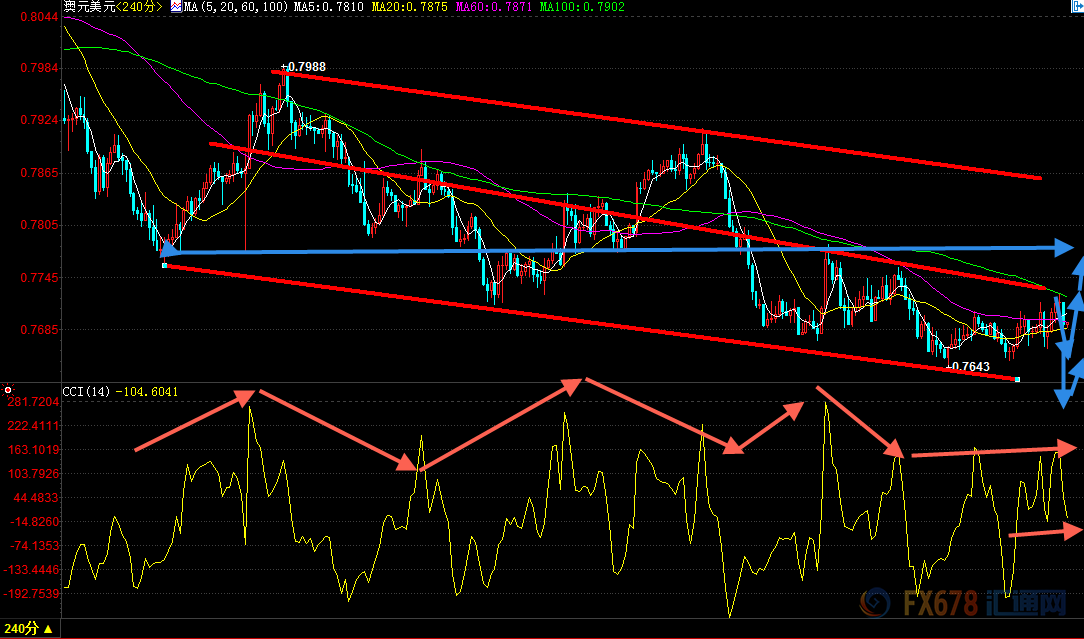This screenshot has width=1084, height=639.
Task: Click the MA indicator chart icon
Action: click(x=176, y=7)
